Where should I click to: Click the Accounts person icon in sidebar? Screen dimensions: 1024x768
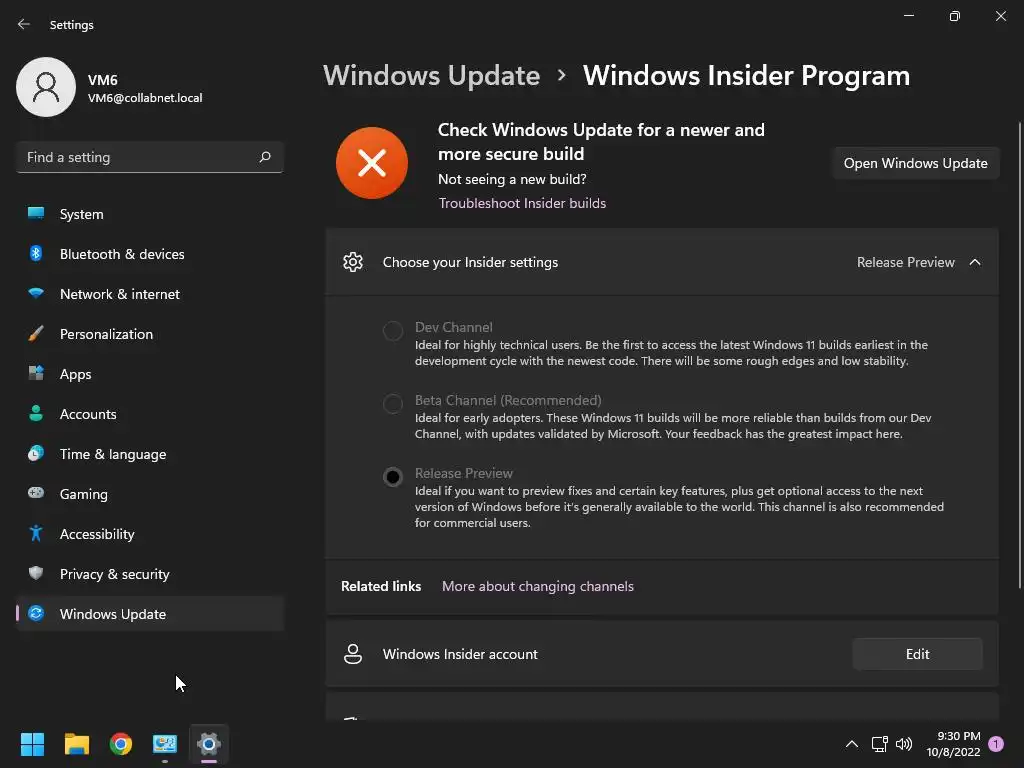[x=36, y=413]
